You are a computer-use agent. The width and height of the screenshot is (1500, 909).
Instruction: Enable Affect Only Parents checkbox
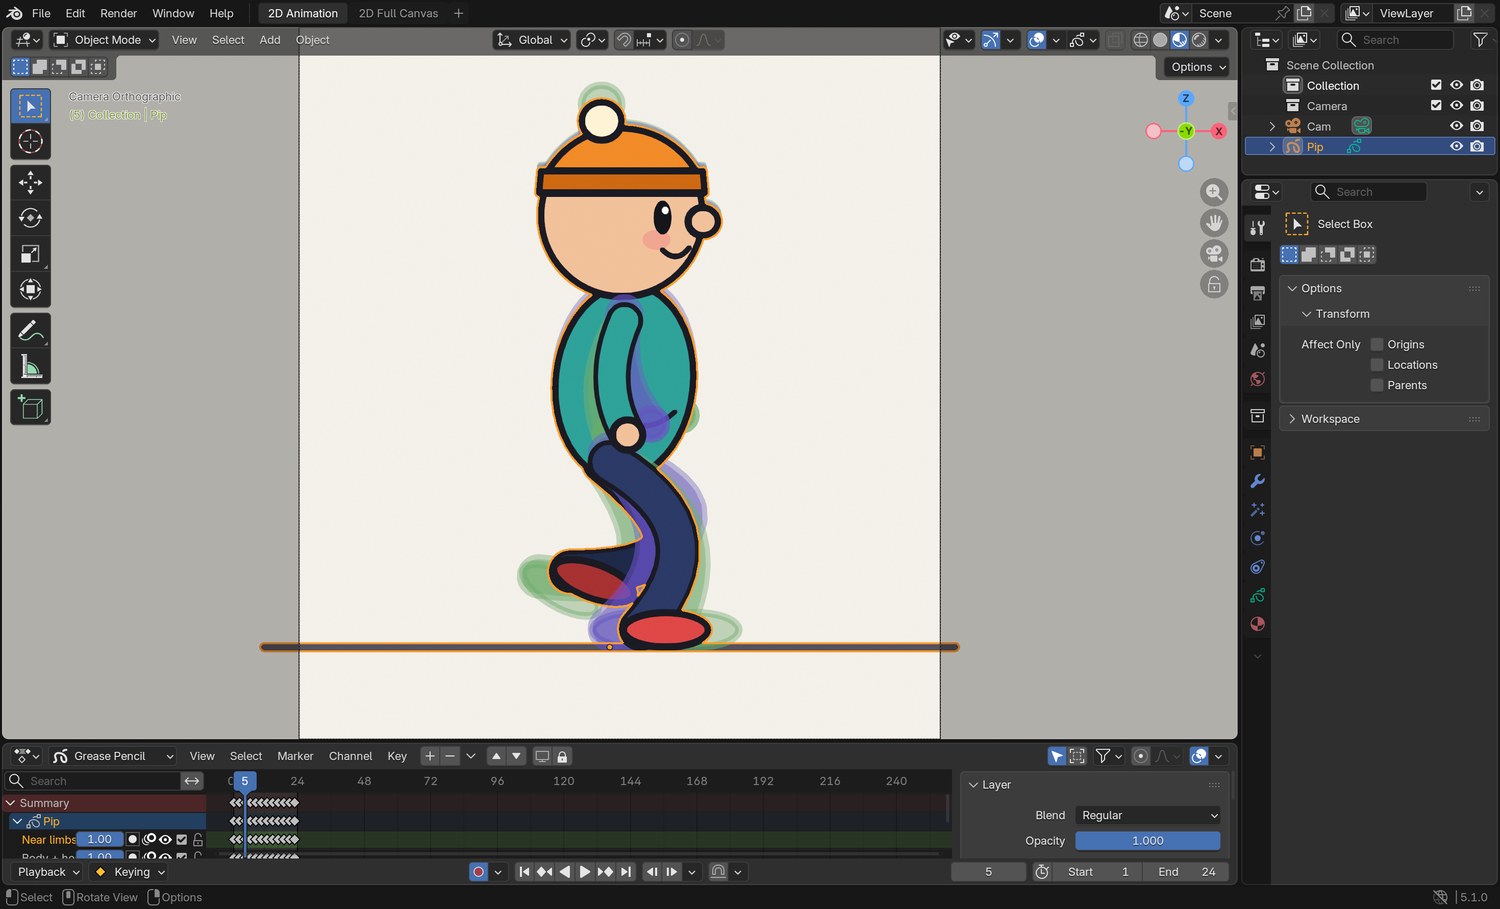(x=1377, y=385)
